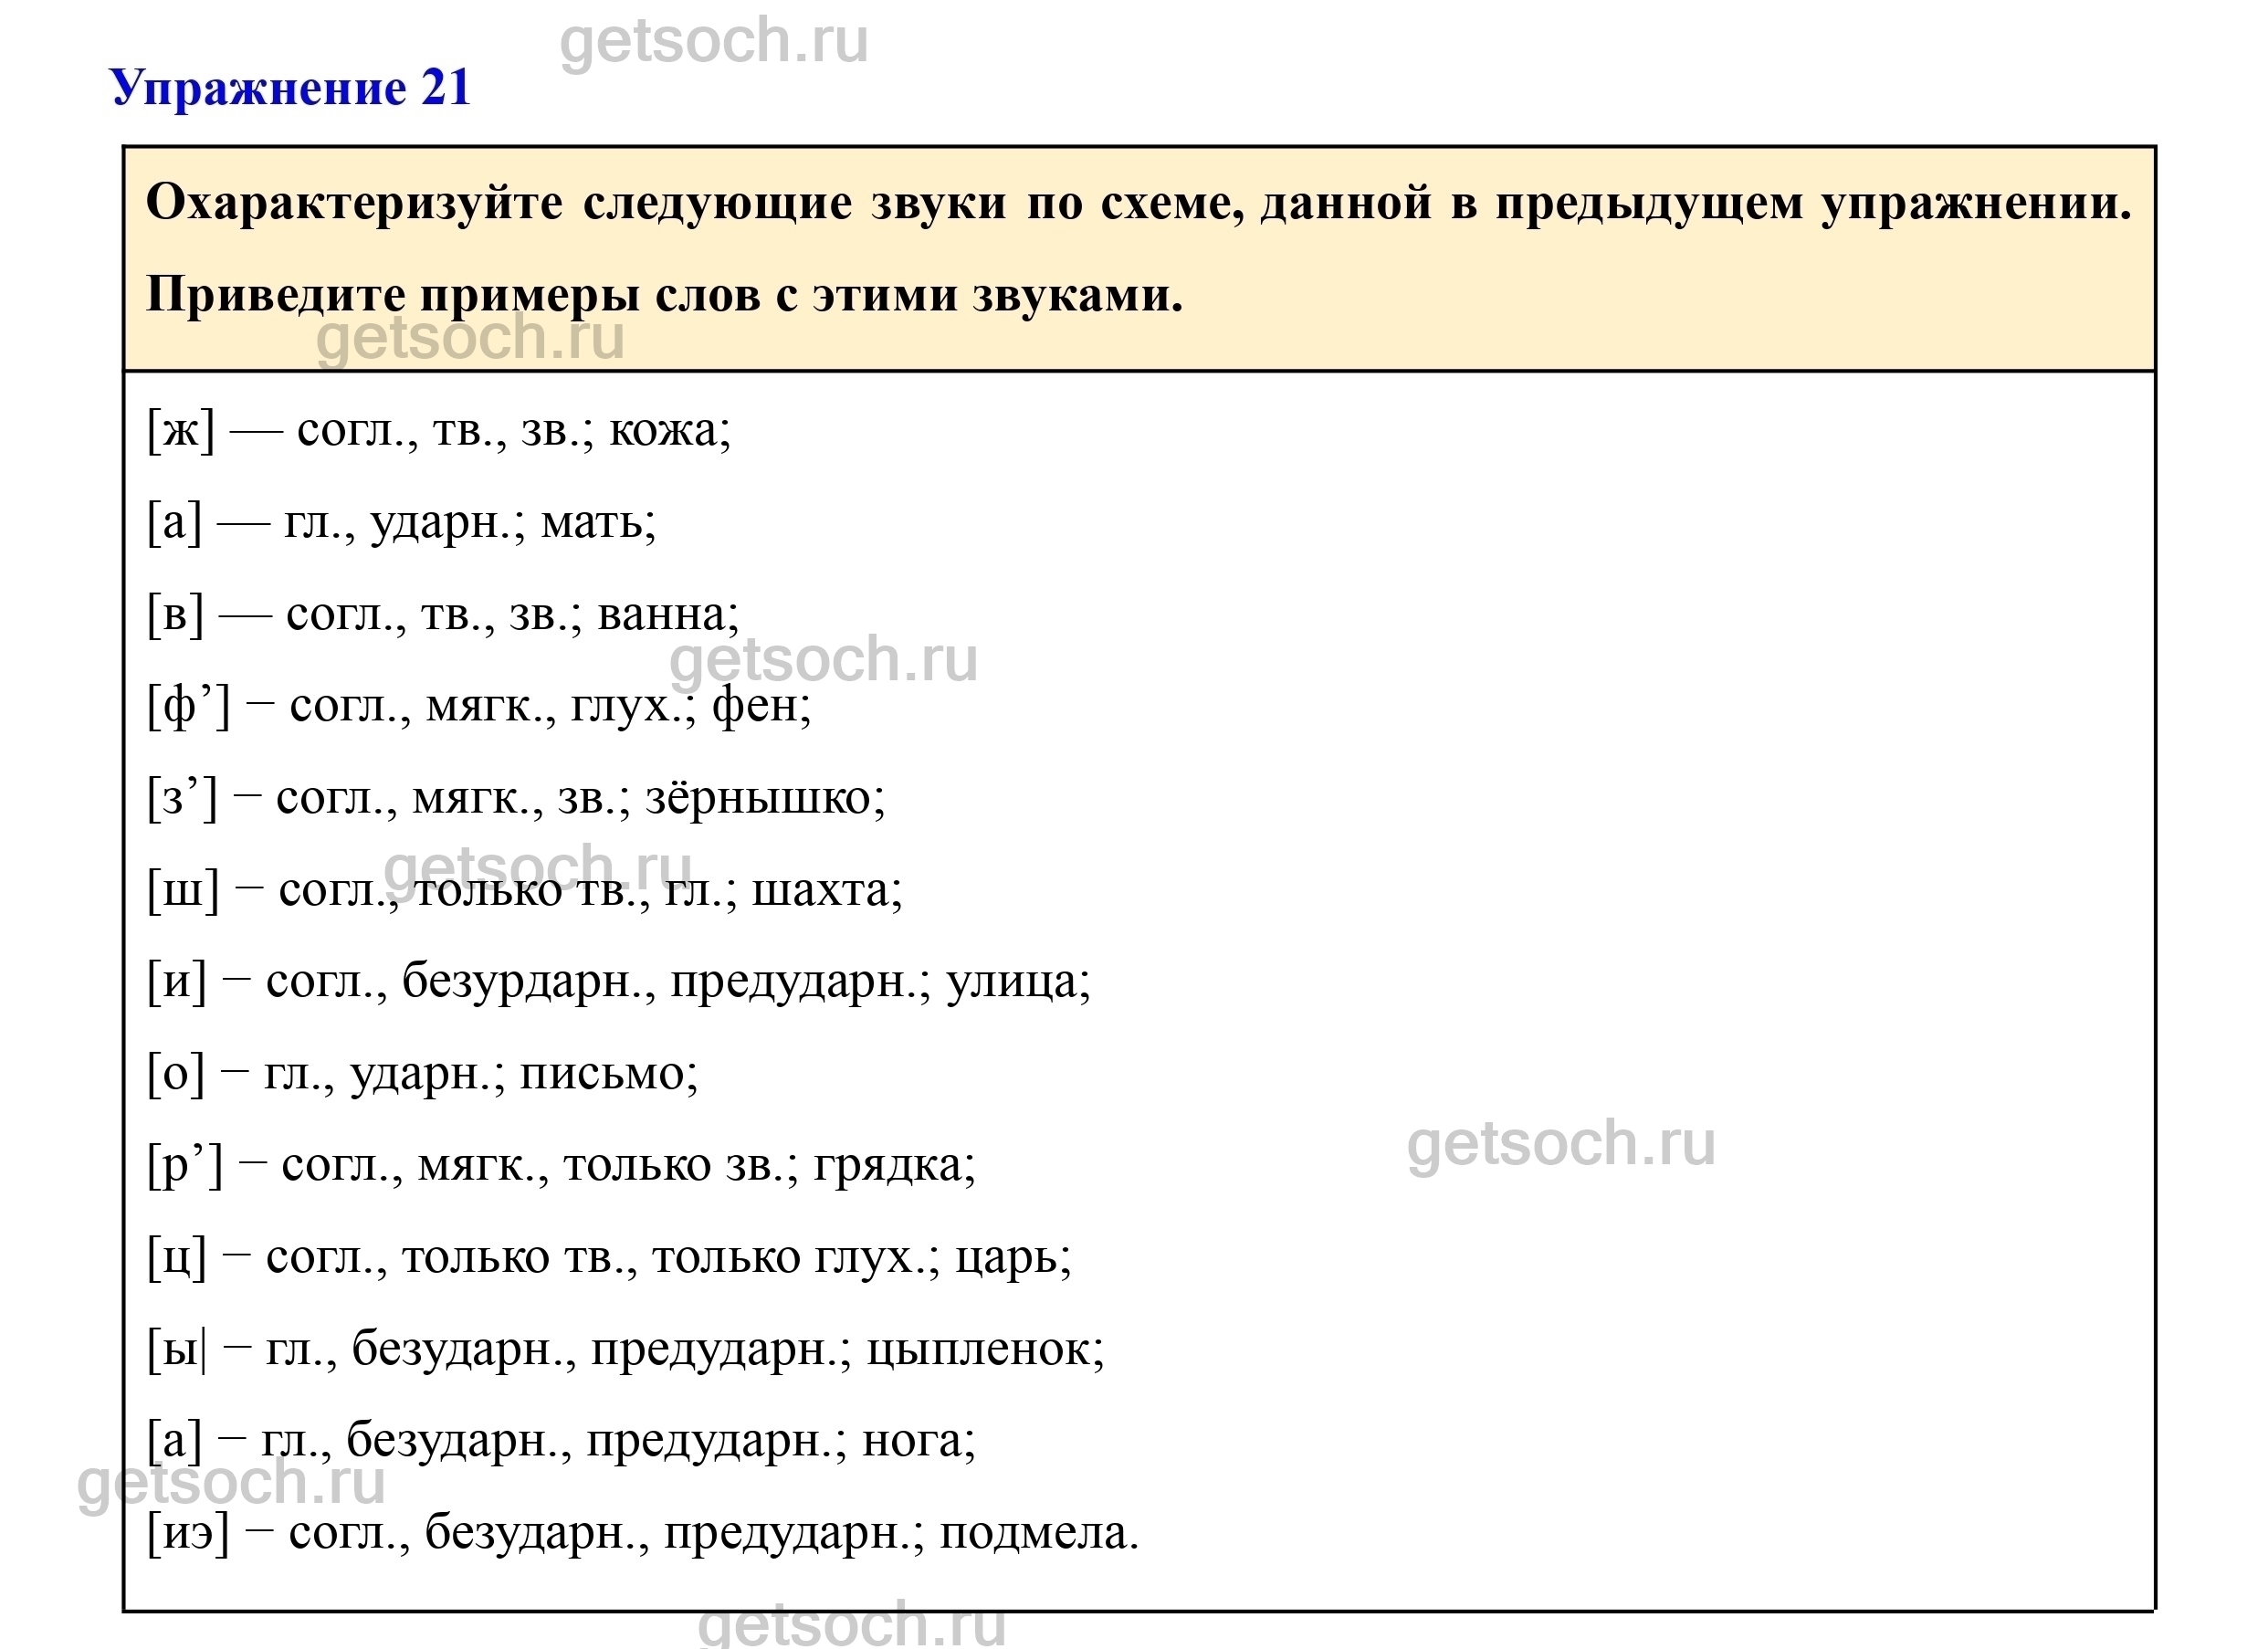Click the [ш] line with шахта

524,890
